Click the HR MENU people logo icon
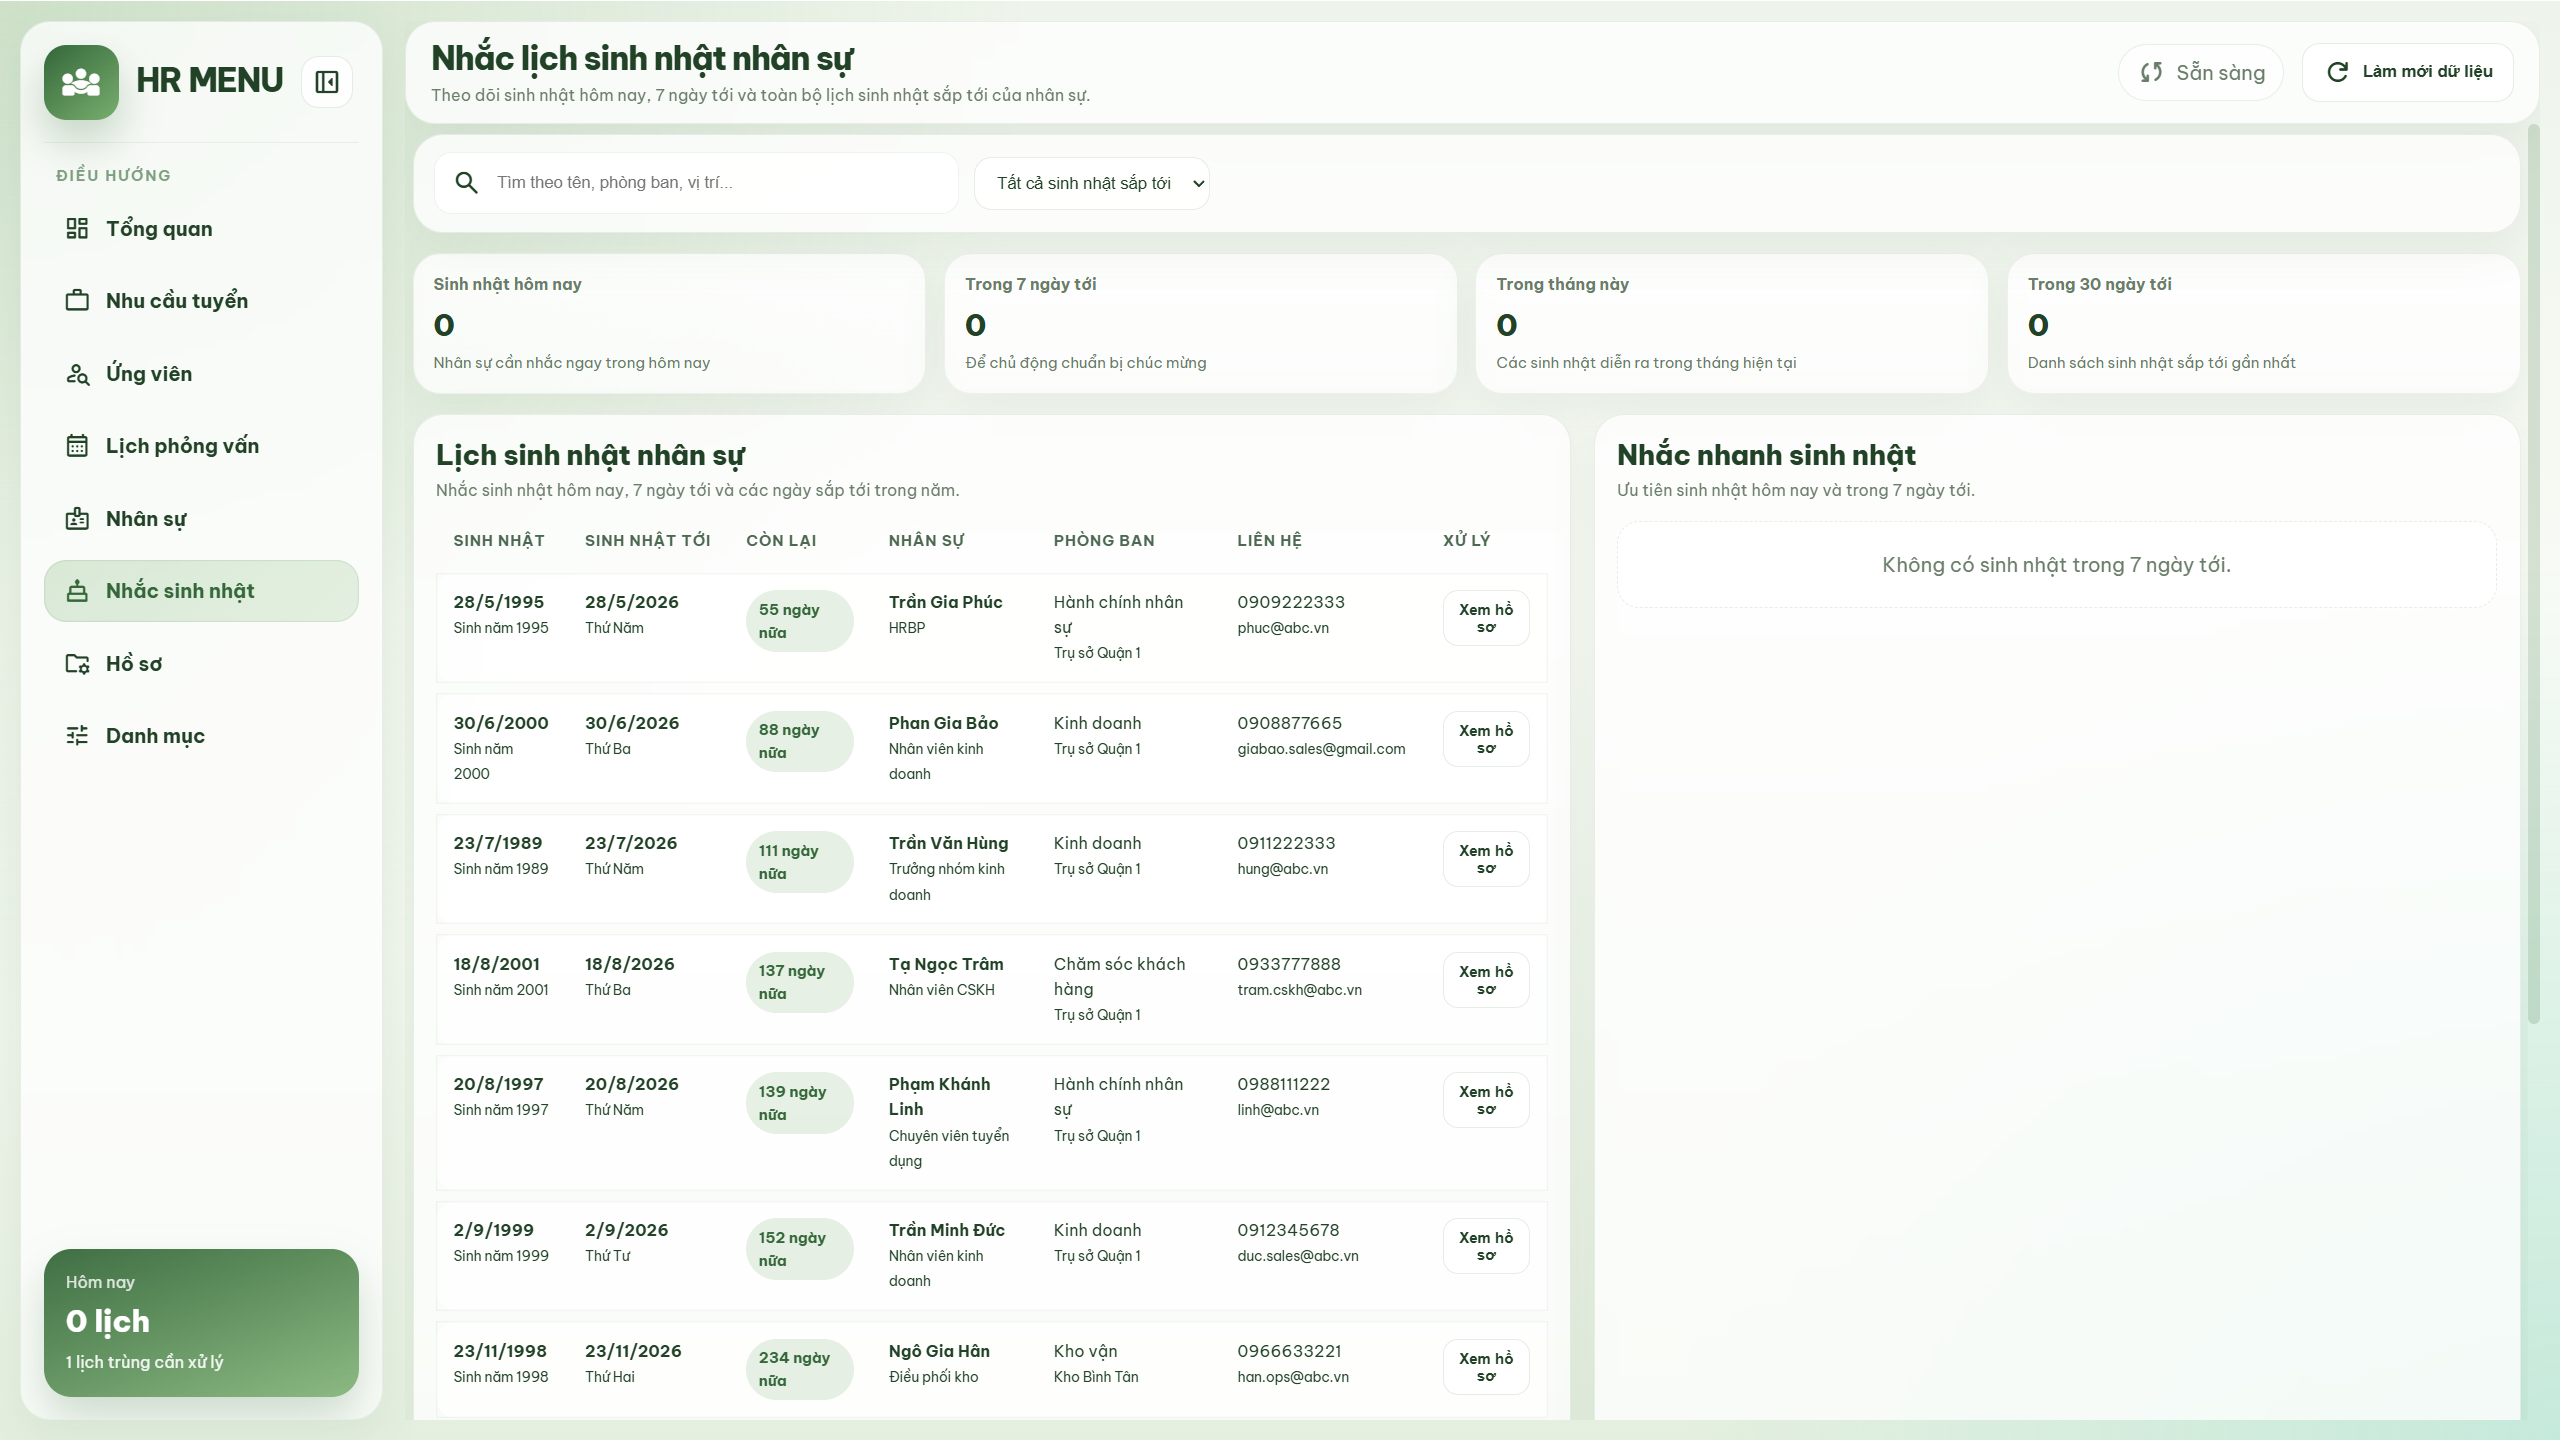Screen dimensions: 2560x1440 point(80,81)
